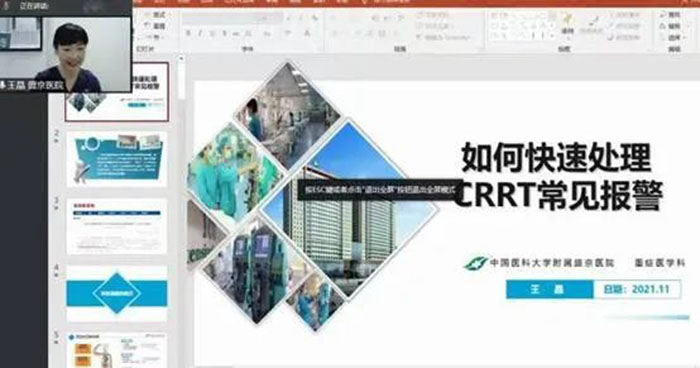This screenshot has width=700, height=368.
Task: Open shape outline in the drawing group
Action: click(625, 26)
